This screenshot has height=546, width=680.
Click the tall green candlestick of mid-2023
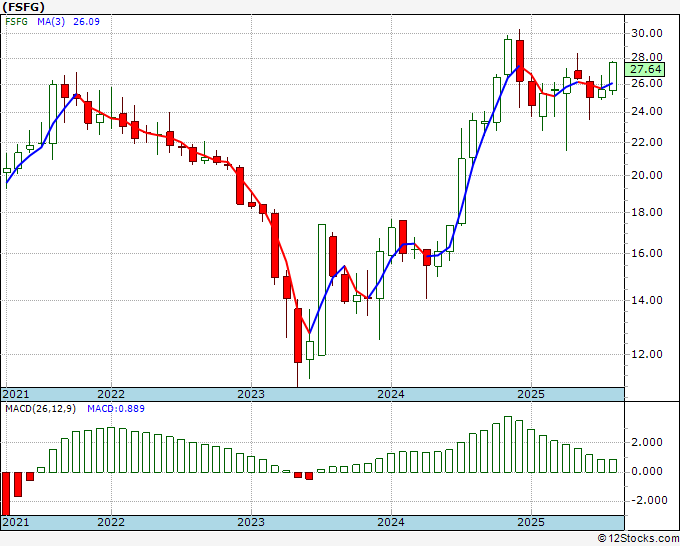(x=322, y=290)
